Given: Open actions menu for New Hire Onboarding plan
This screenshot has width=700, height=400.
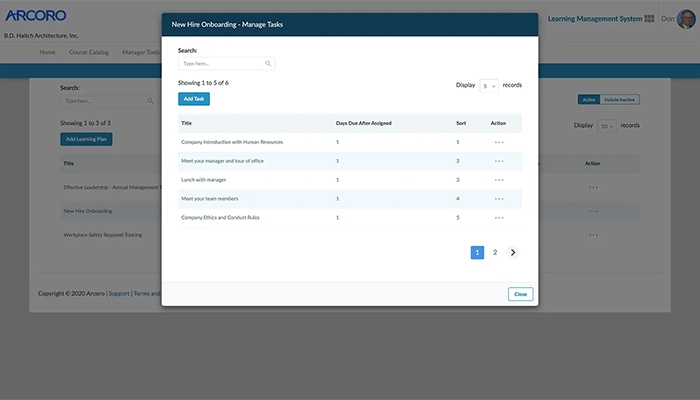Looking at the screenshot, I should [x=593, y=211].
